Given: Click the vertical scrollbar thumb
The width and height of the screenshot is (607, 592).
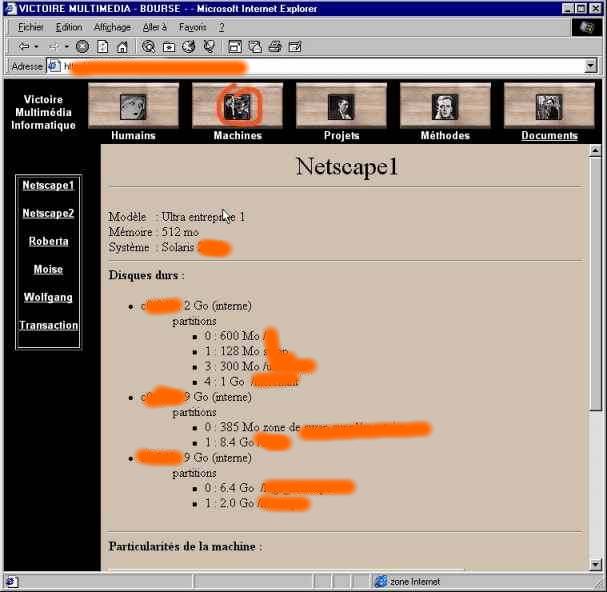Looking at the screenshot, I should click(x=595, y=283).
